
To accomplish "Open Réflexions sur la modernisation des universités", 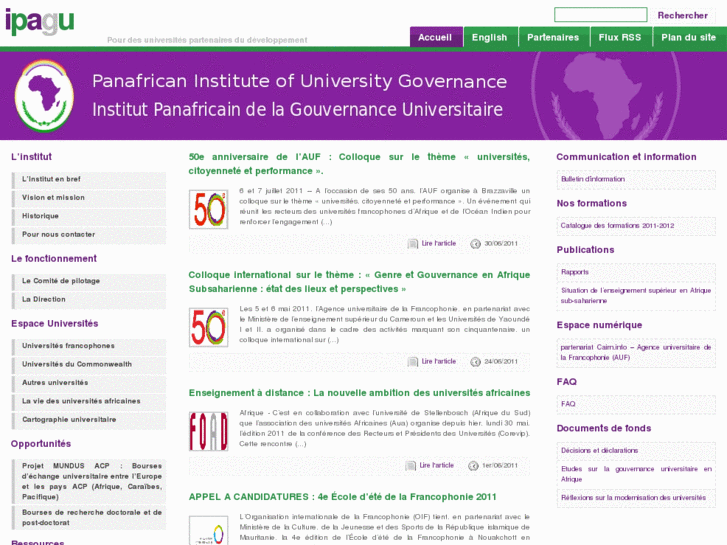I will pos(636,498).
